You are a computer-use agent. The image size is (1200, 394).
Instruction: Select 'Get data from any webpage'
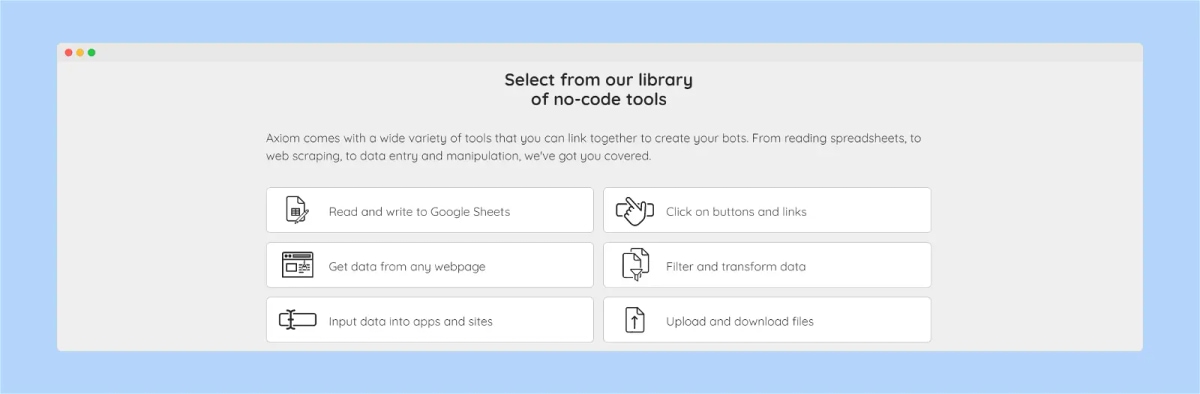pyautogui.click(x=430, y=265)
